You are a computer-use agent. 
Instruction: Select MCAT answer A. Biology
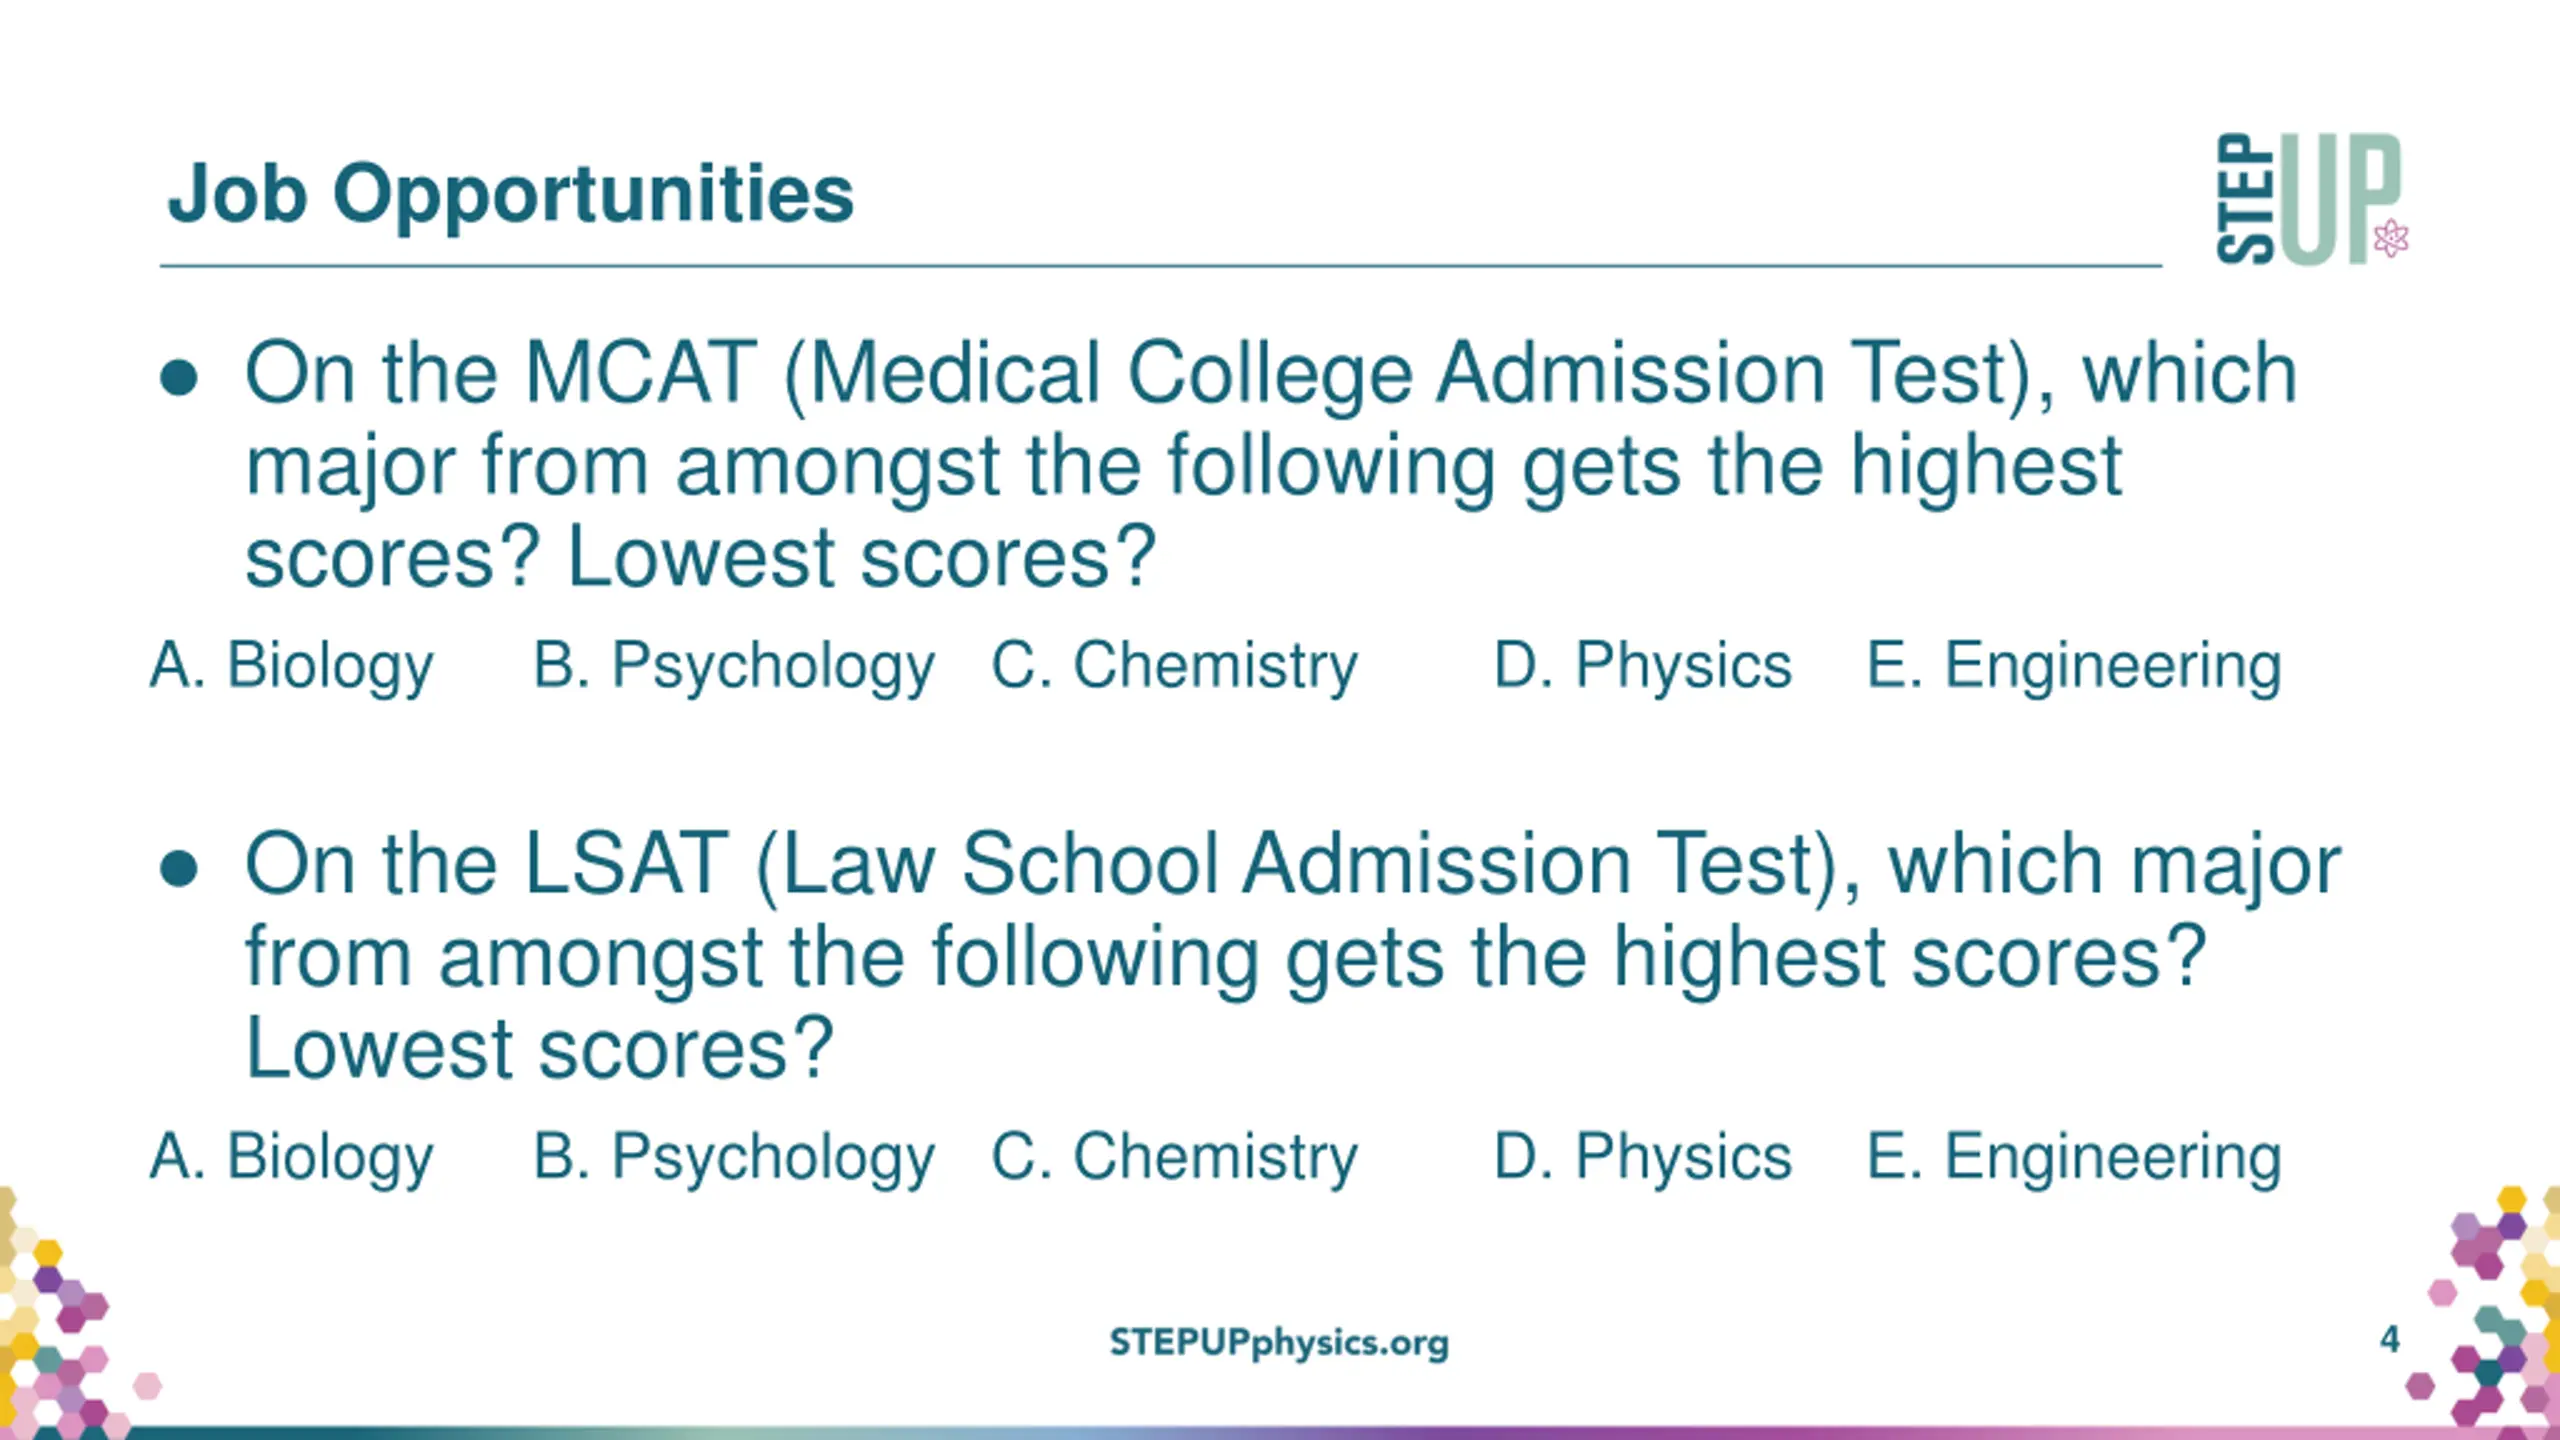click(292, 666)
